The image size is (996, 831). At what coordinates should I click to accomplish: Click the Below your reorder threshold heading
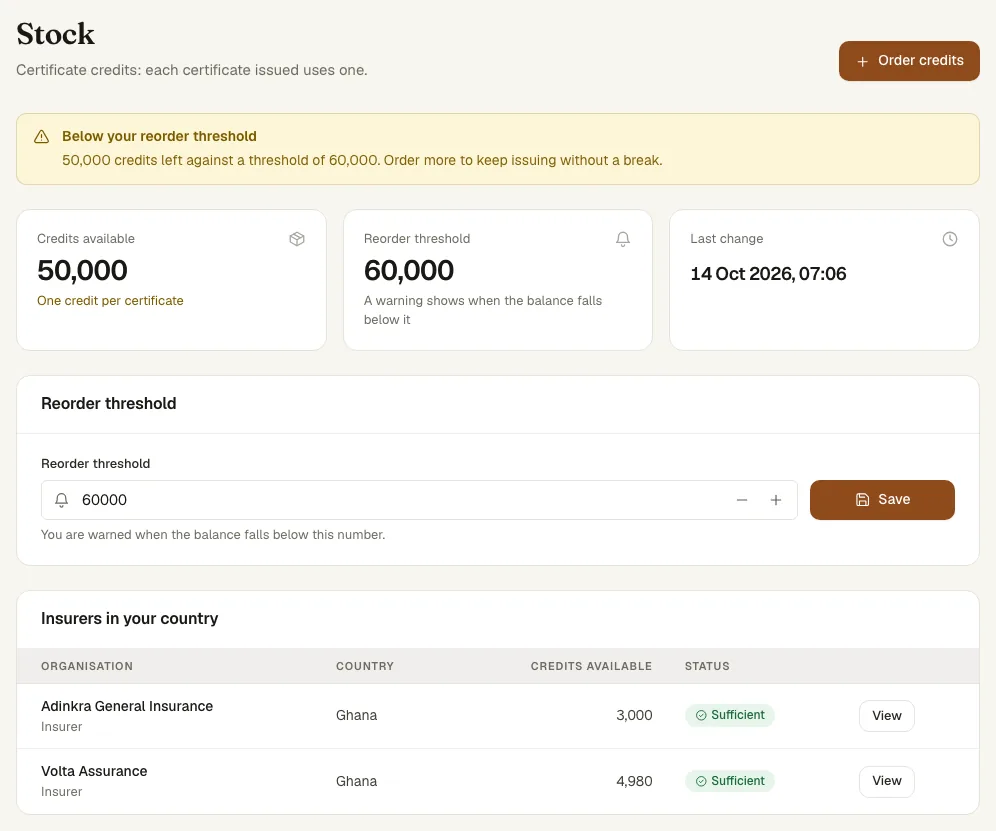pos(159,137)
